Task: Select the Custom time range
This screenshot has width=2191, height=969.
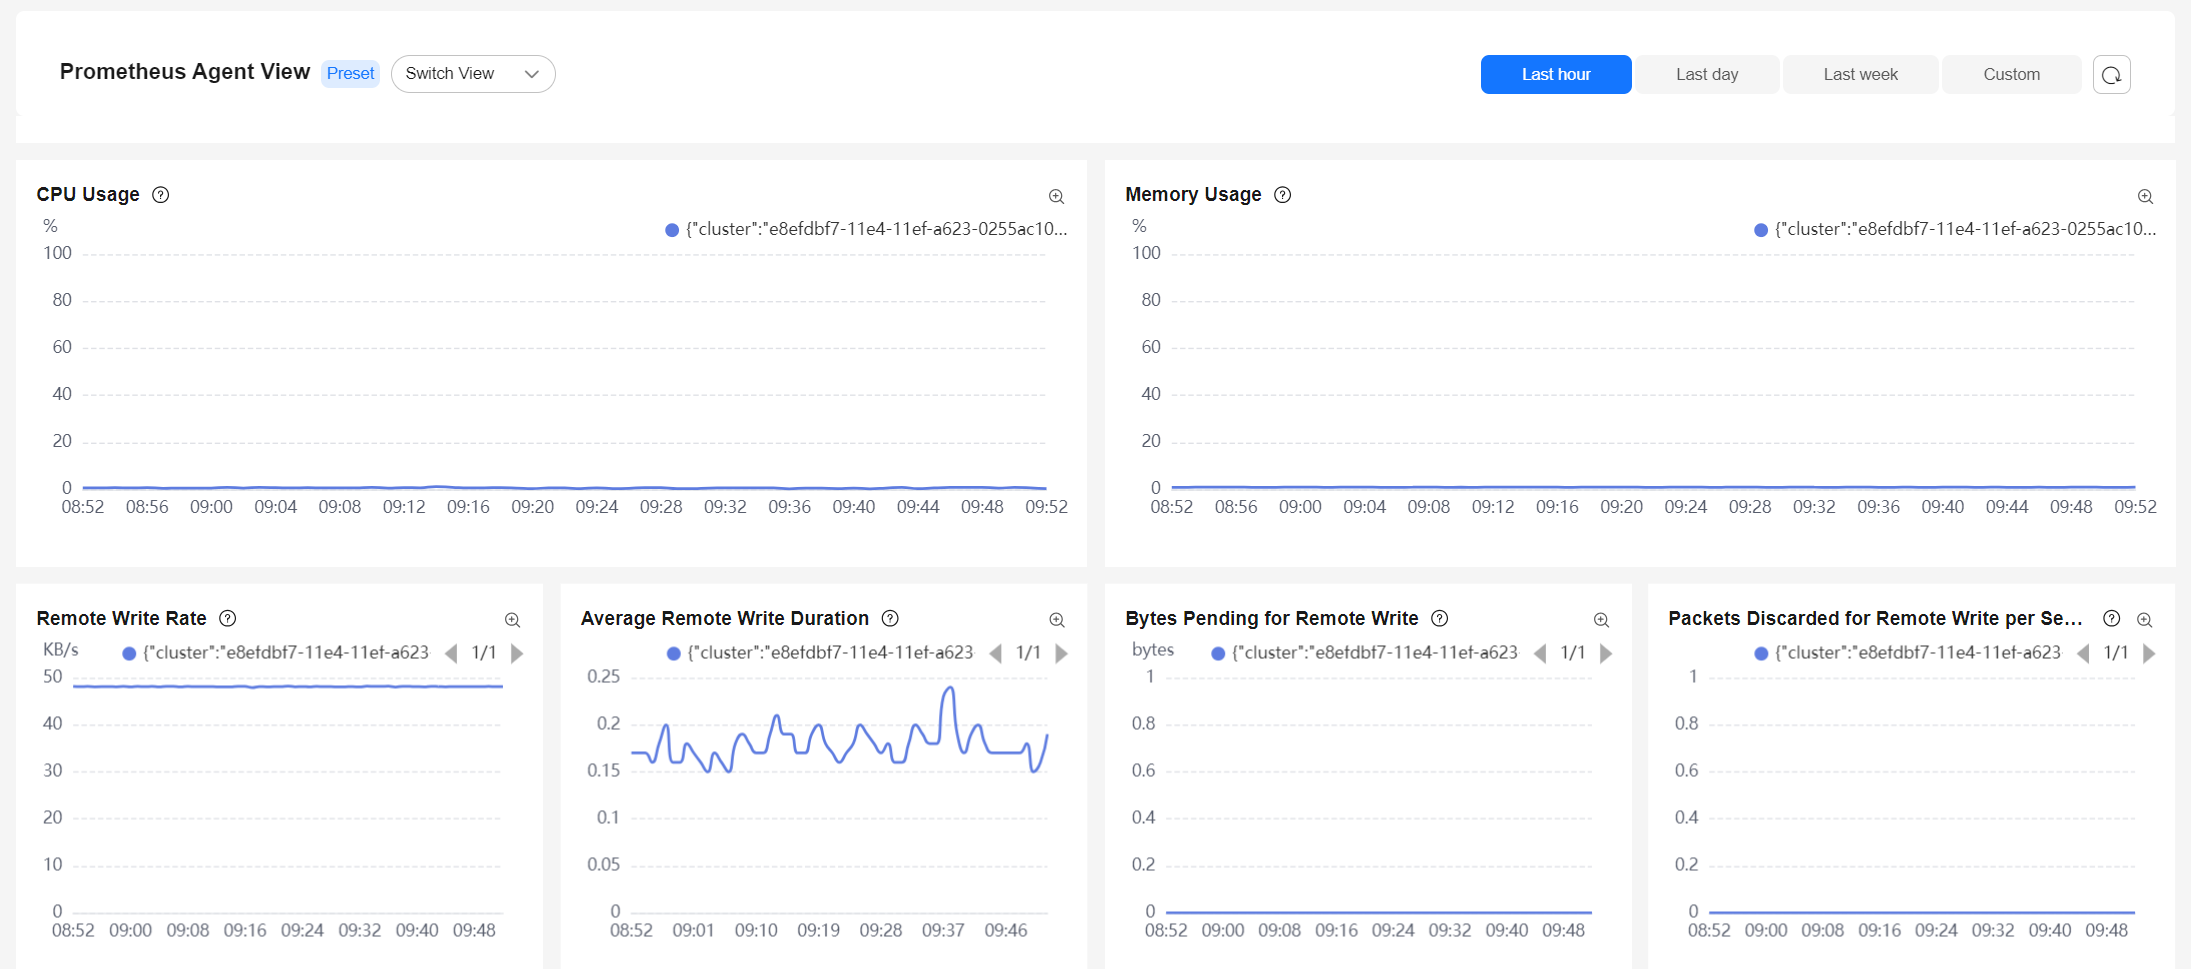Action: [x=2011, y=74]
